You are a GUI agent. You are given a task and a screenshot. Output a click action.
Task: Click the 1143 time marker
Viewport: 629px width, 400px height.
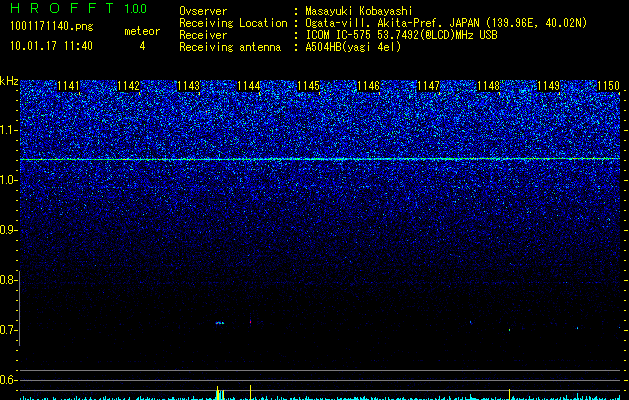point(189,86)
